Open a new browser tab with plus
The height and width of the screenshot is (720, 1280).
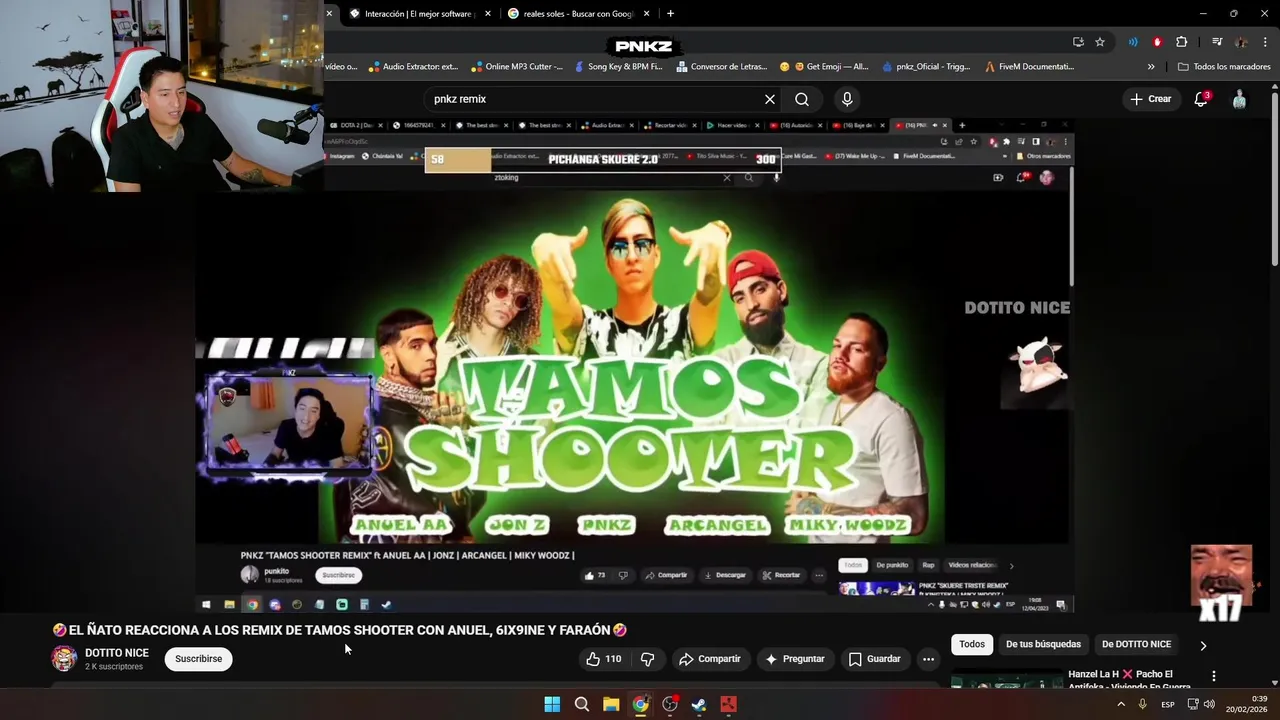coord(670,14)
